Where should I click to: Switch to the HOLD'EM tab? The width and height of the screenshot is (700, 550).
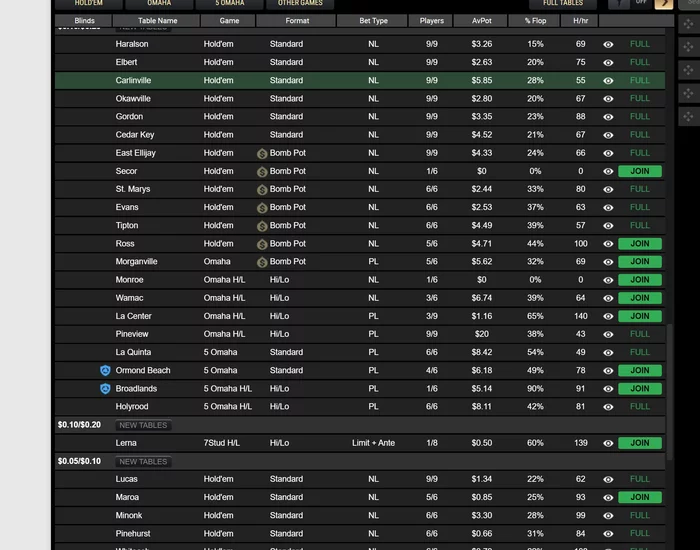(x=88, y=4)
